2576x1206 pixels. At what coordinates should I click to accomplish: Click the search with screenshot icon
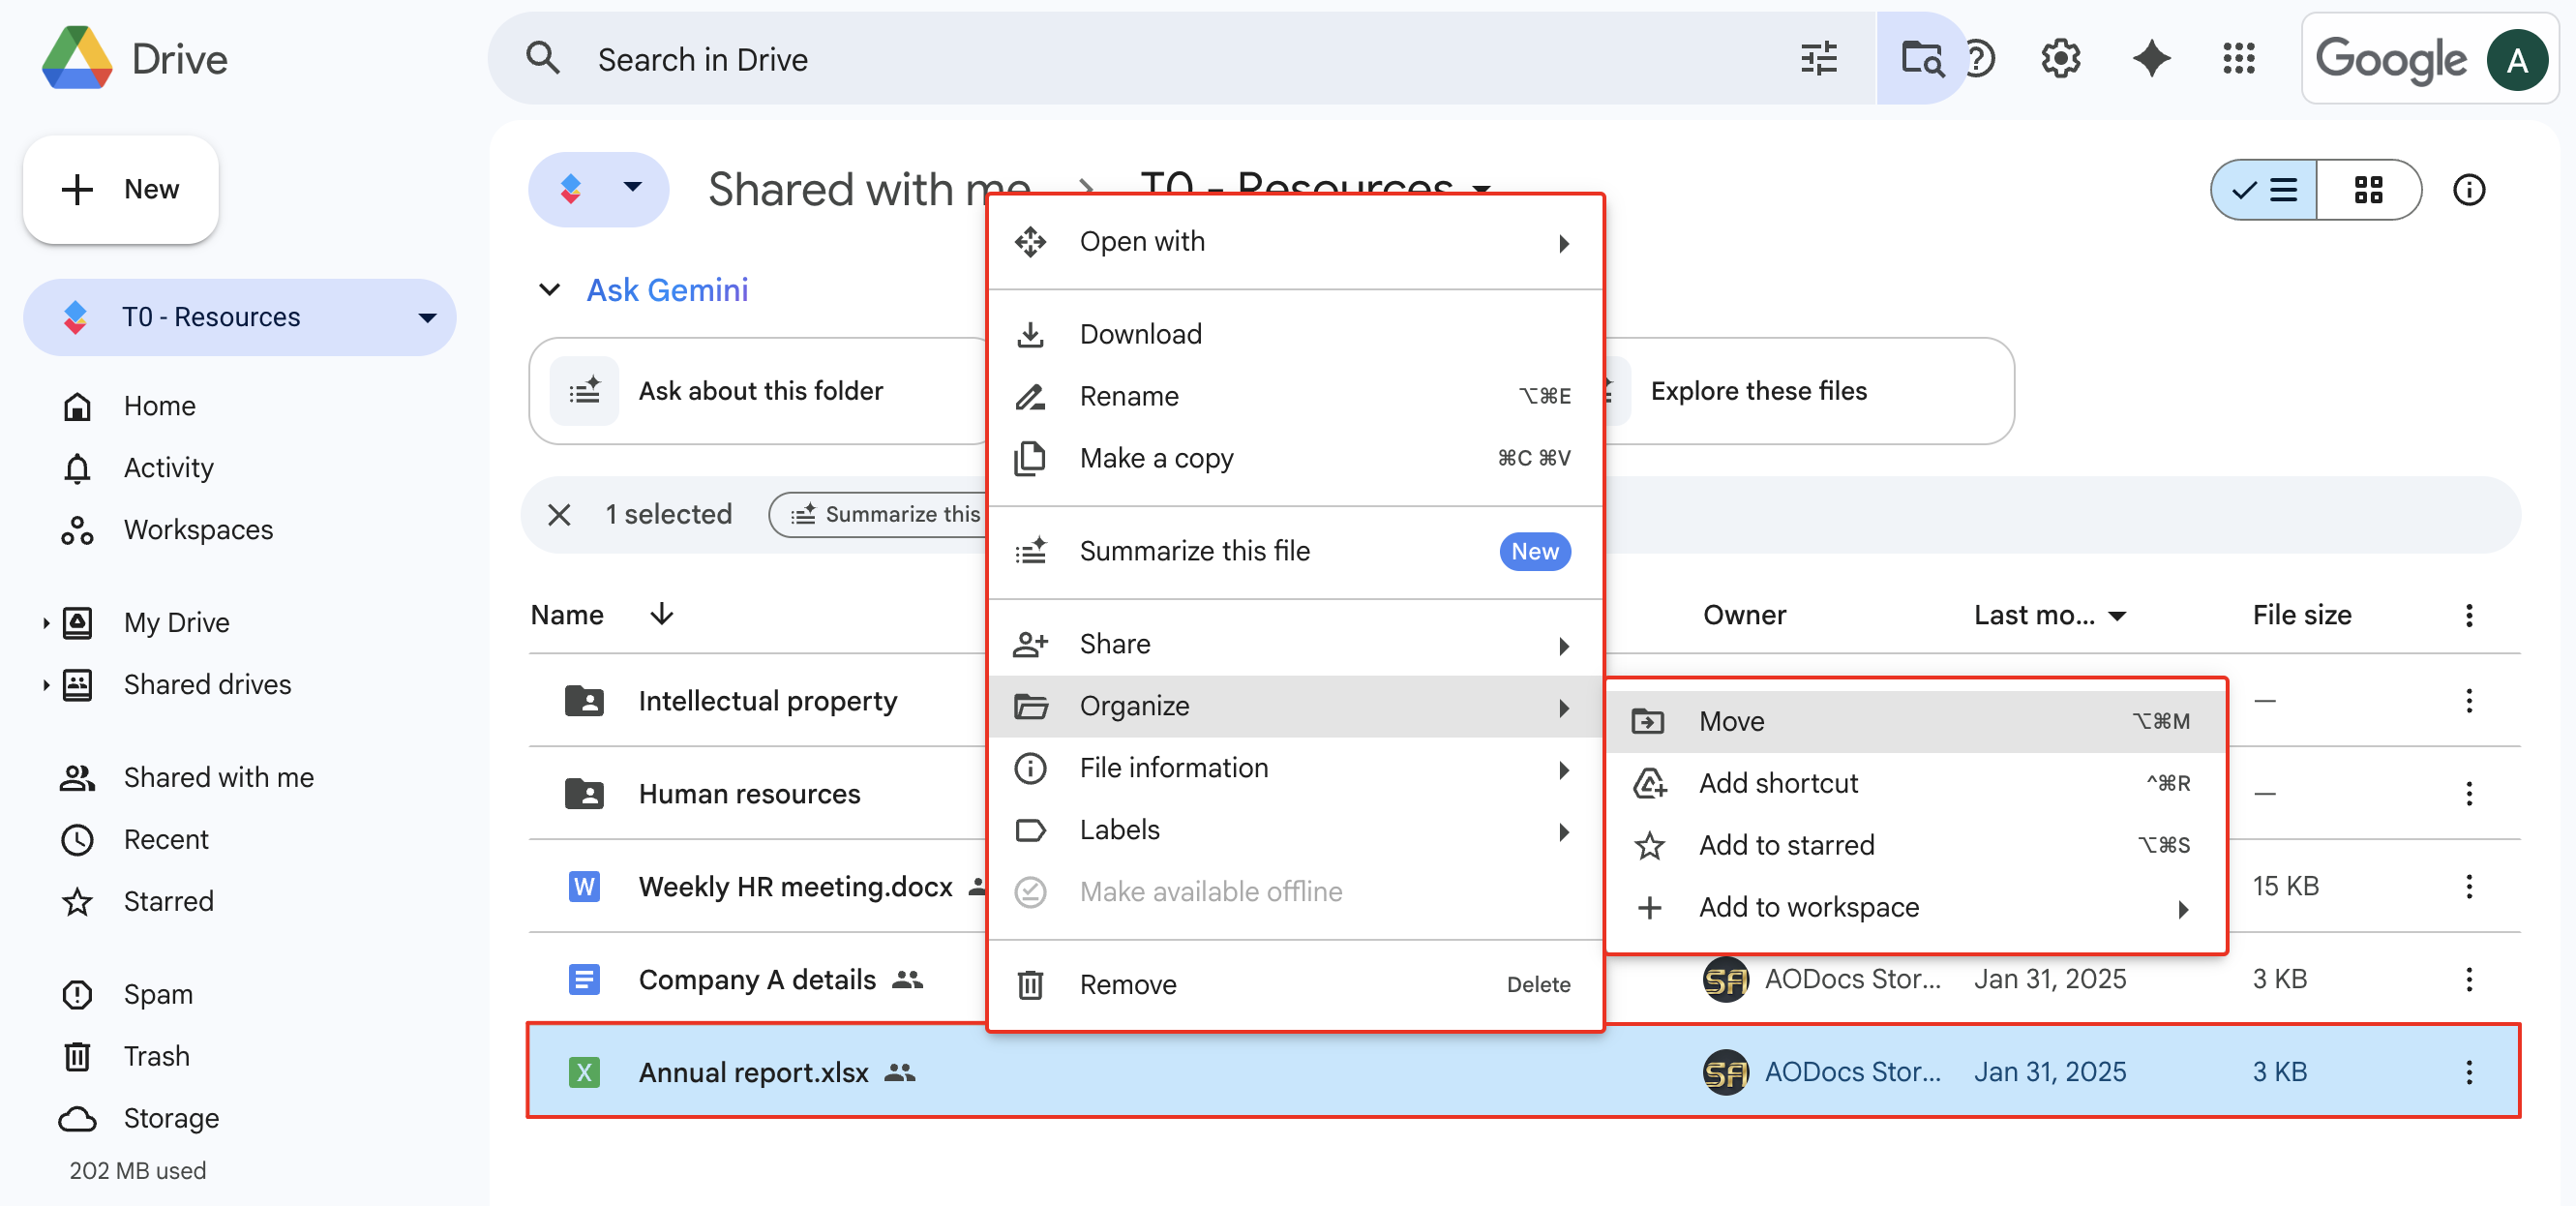point(1922,58)
